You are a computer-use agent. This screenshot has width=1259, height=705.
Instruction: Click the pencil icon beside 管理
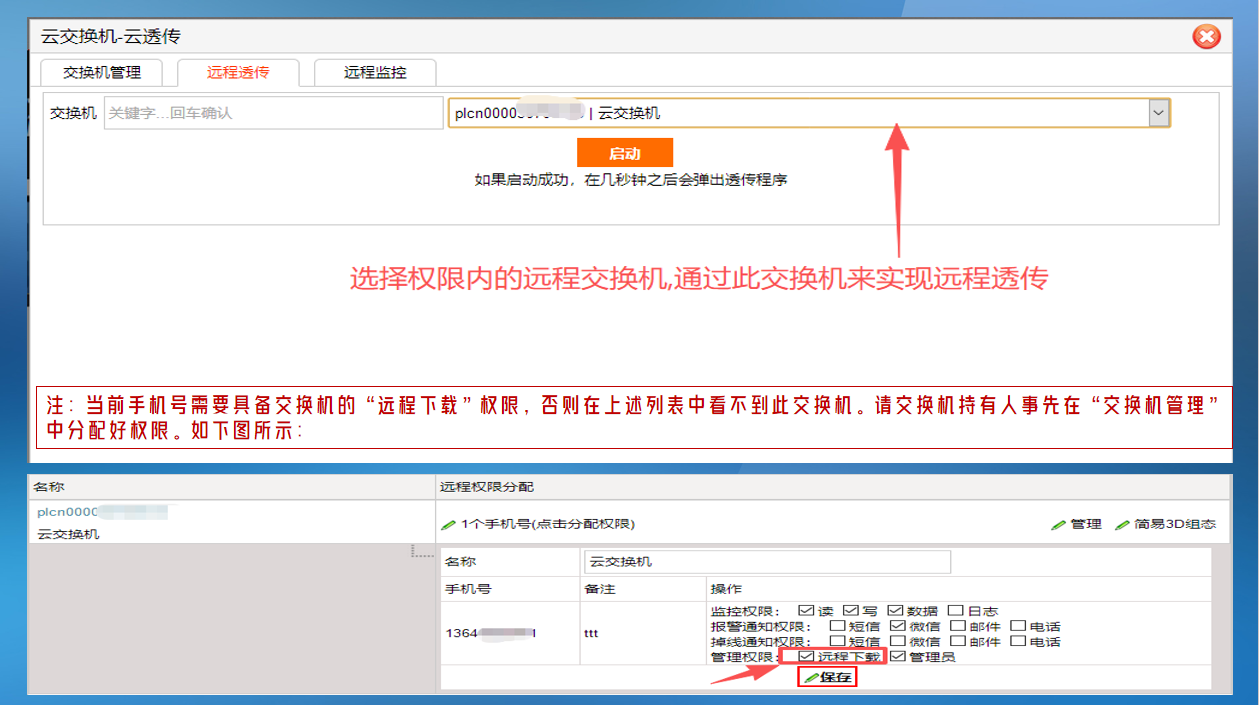point(1058,524)
